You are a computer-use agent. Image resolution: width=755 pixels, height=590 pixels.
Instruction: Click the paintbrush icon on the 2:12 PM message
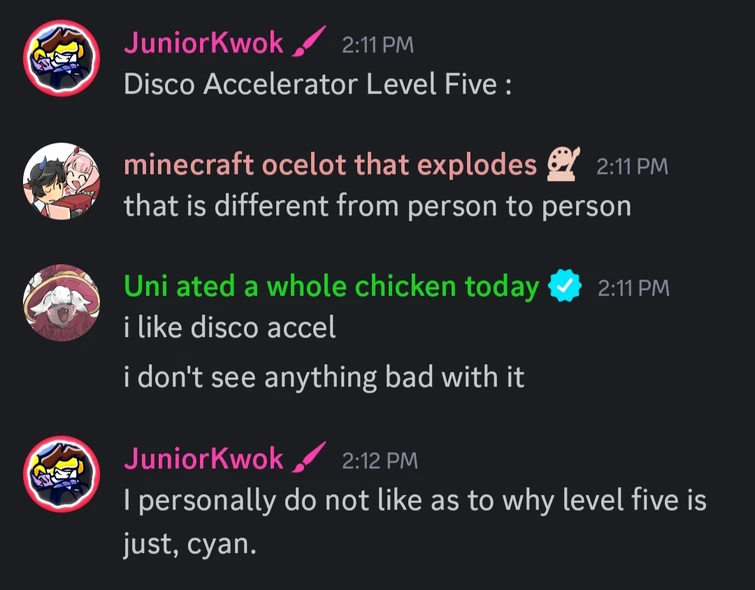[309, 459]
